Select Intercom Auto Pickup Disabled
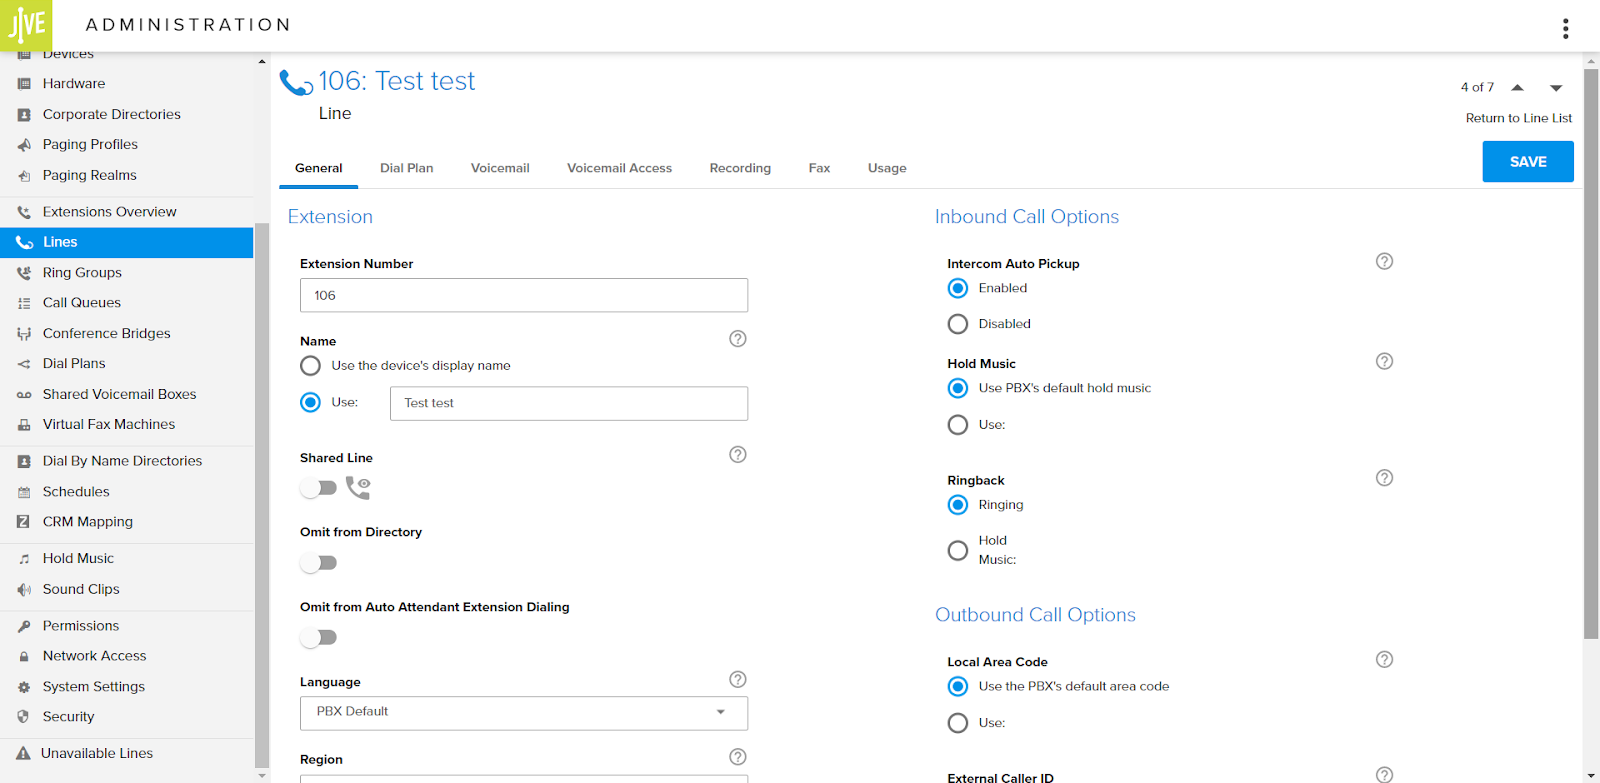This screenshot has height=783, width=1600. click(x=958, y=324)
